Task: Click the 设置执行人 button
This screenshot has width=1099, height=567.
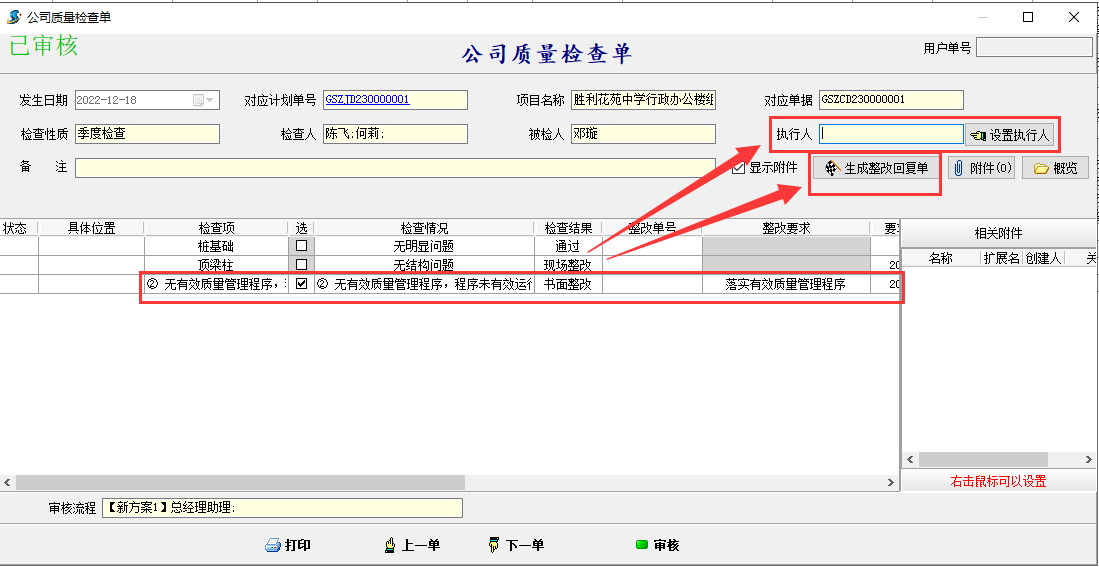Action: [x=1008, y=134]
